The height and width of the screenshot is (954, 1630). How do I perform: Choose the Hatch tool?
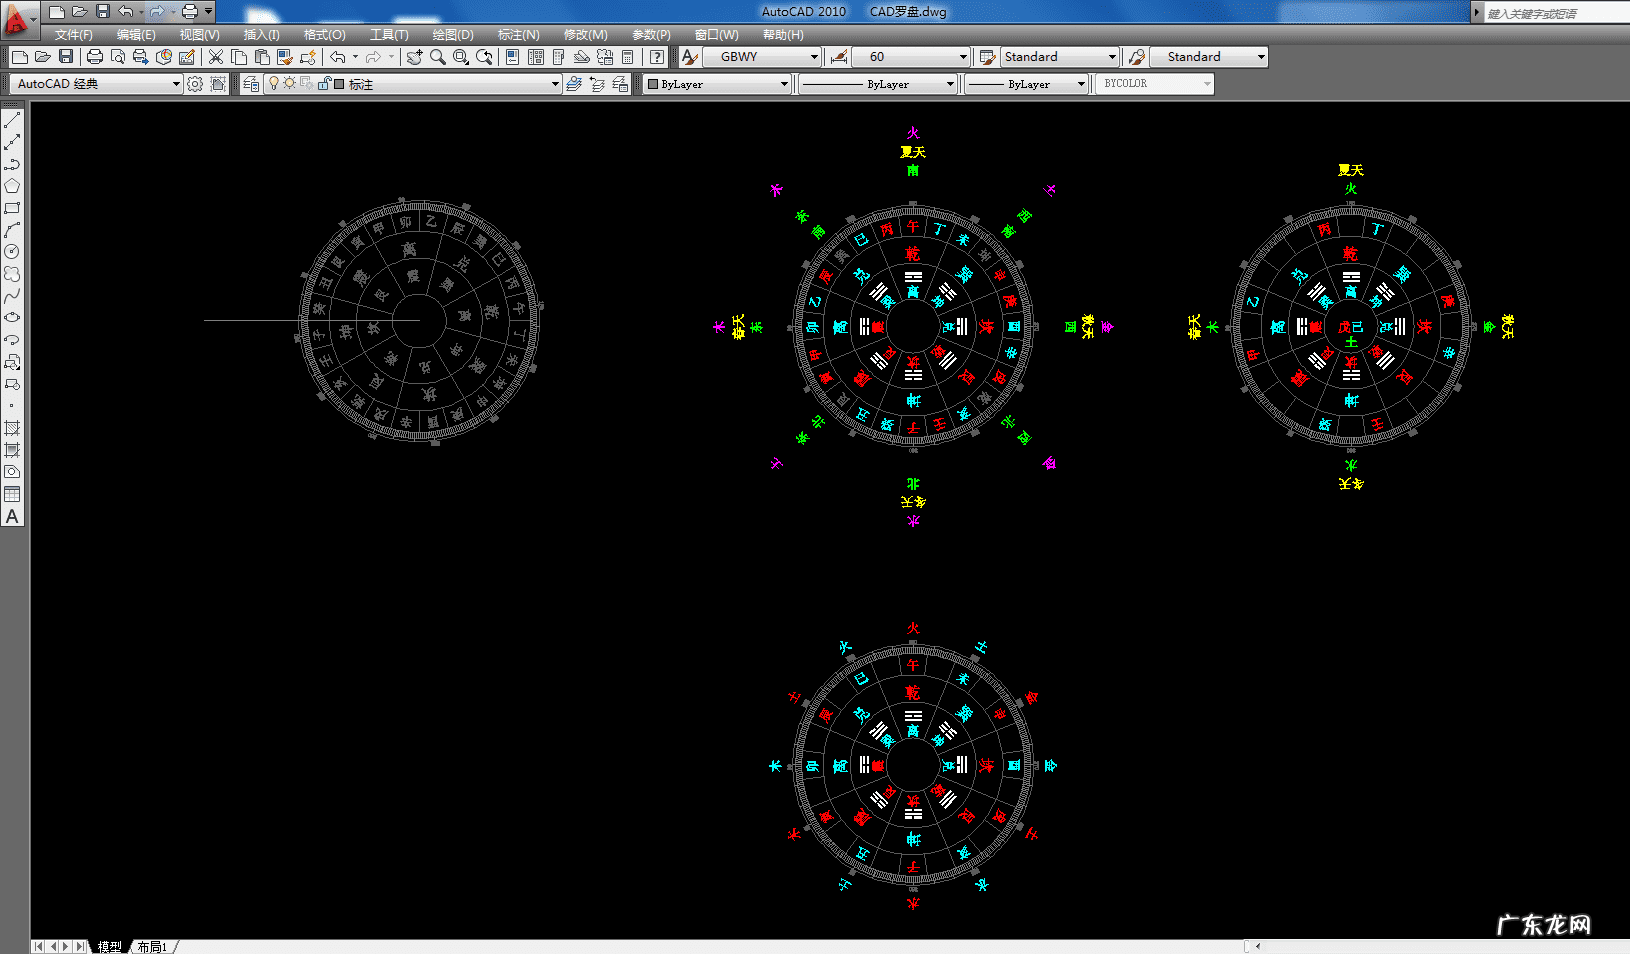(12, 428)
